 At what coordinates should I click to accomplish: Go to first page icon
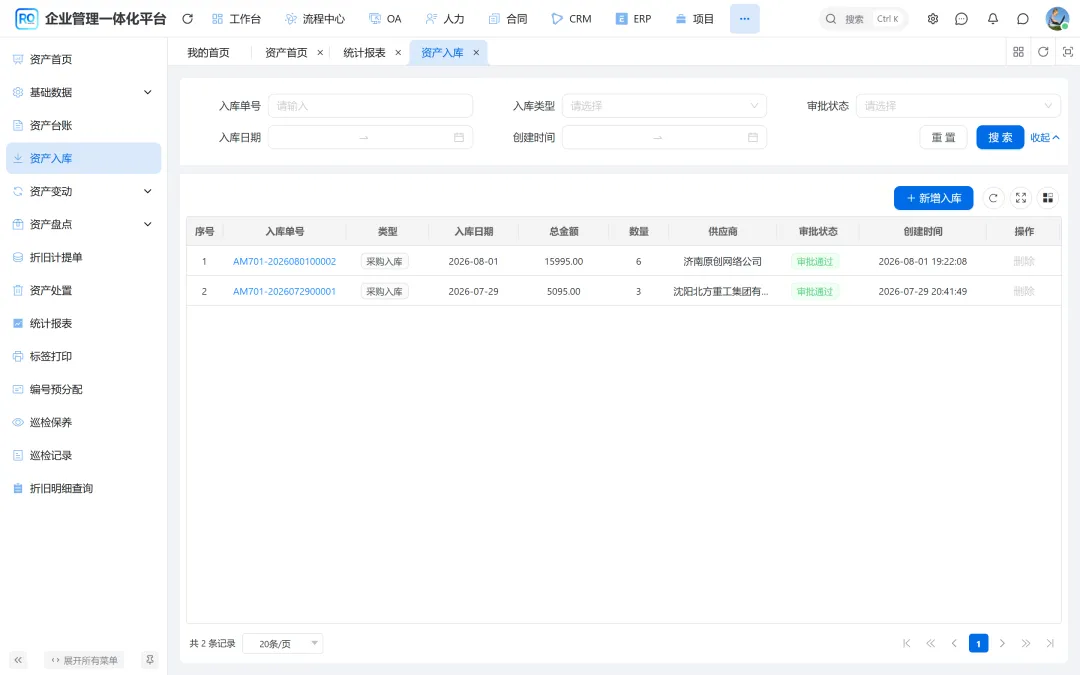tap(906, 643)
